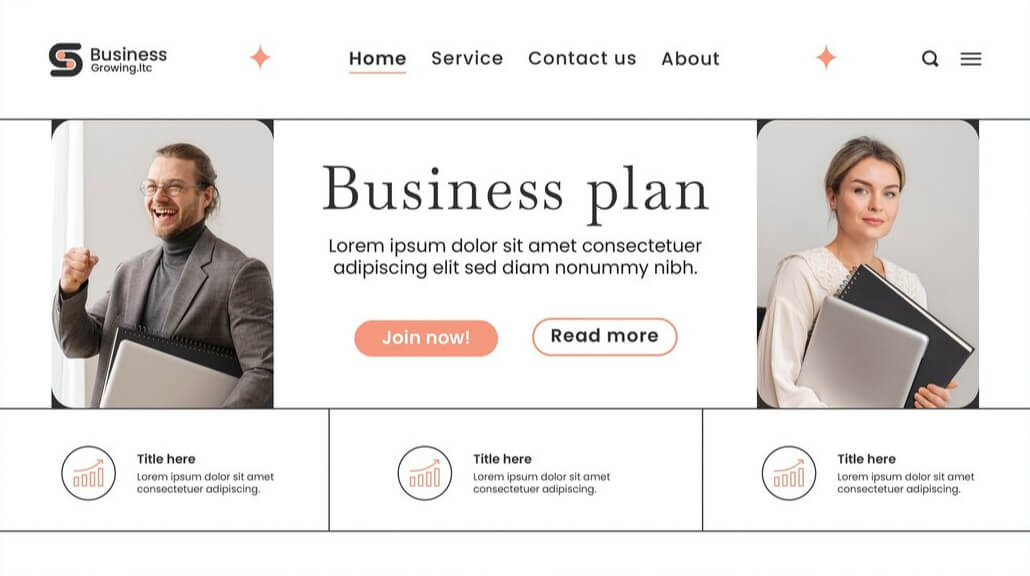The image size is (1030, 576).
Task: Click the Read more button
Action: (x=604, y=337)
